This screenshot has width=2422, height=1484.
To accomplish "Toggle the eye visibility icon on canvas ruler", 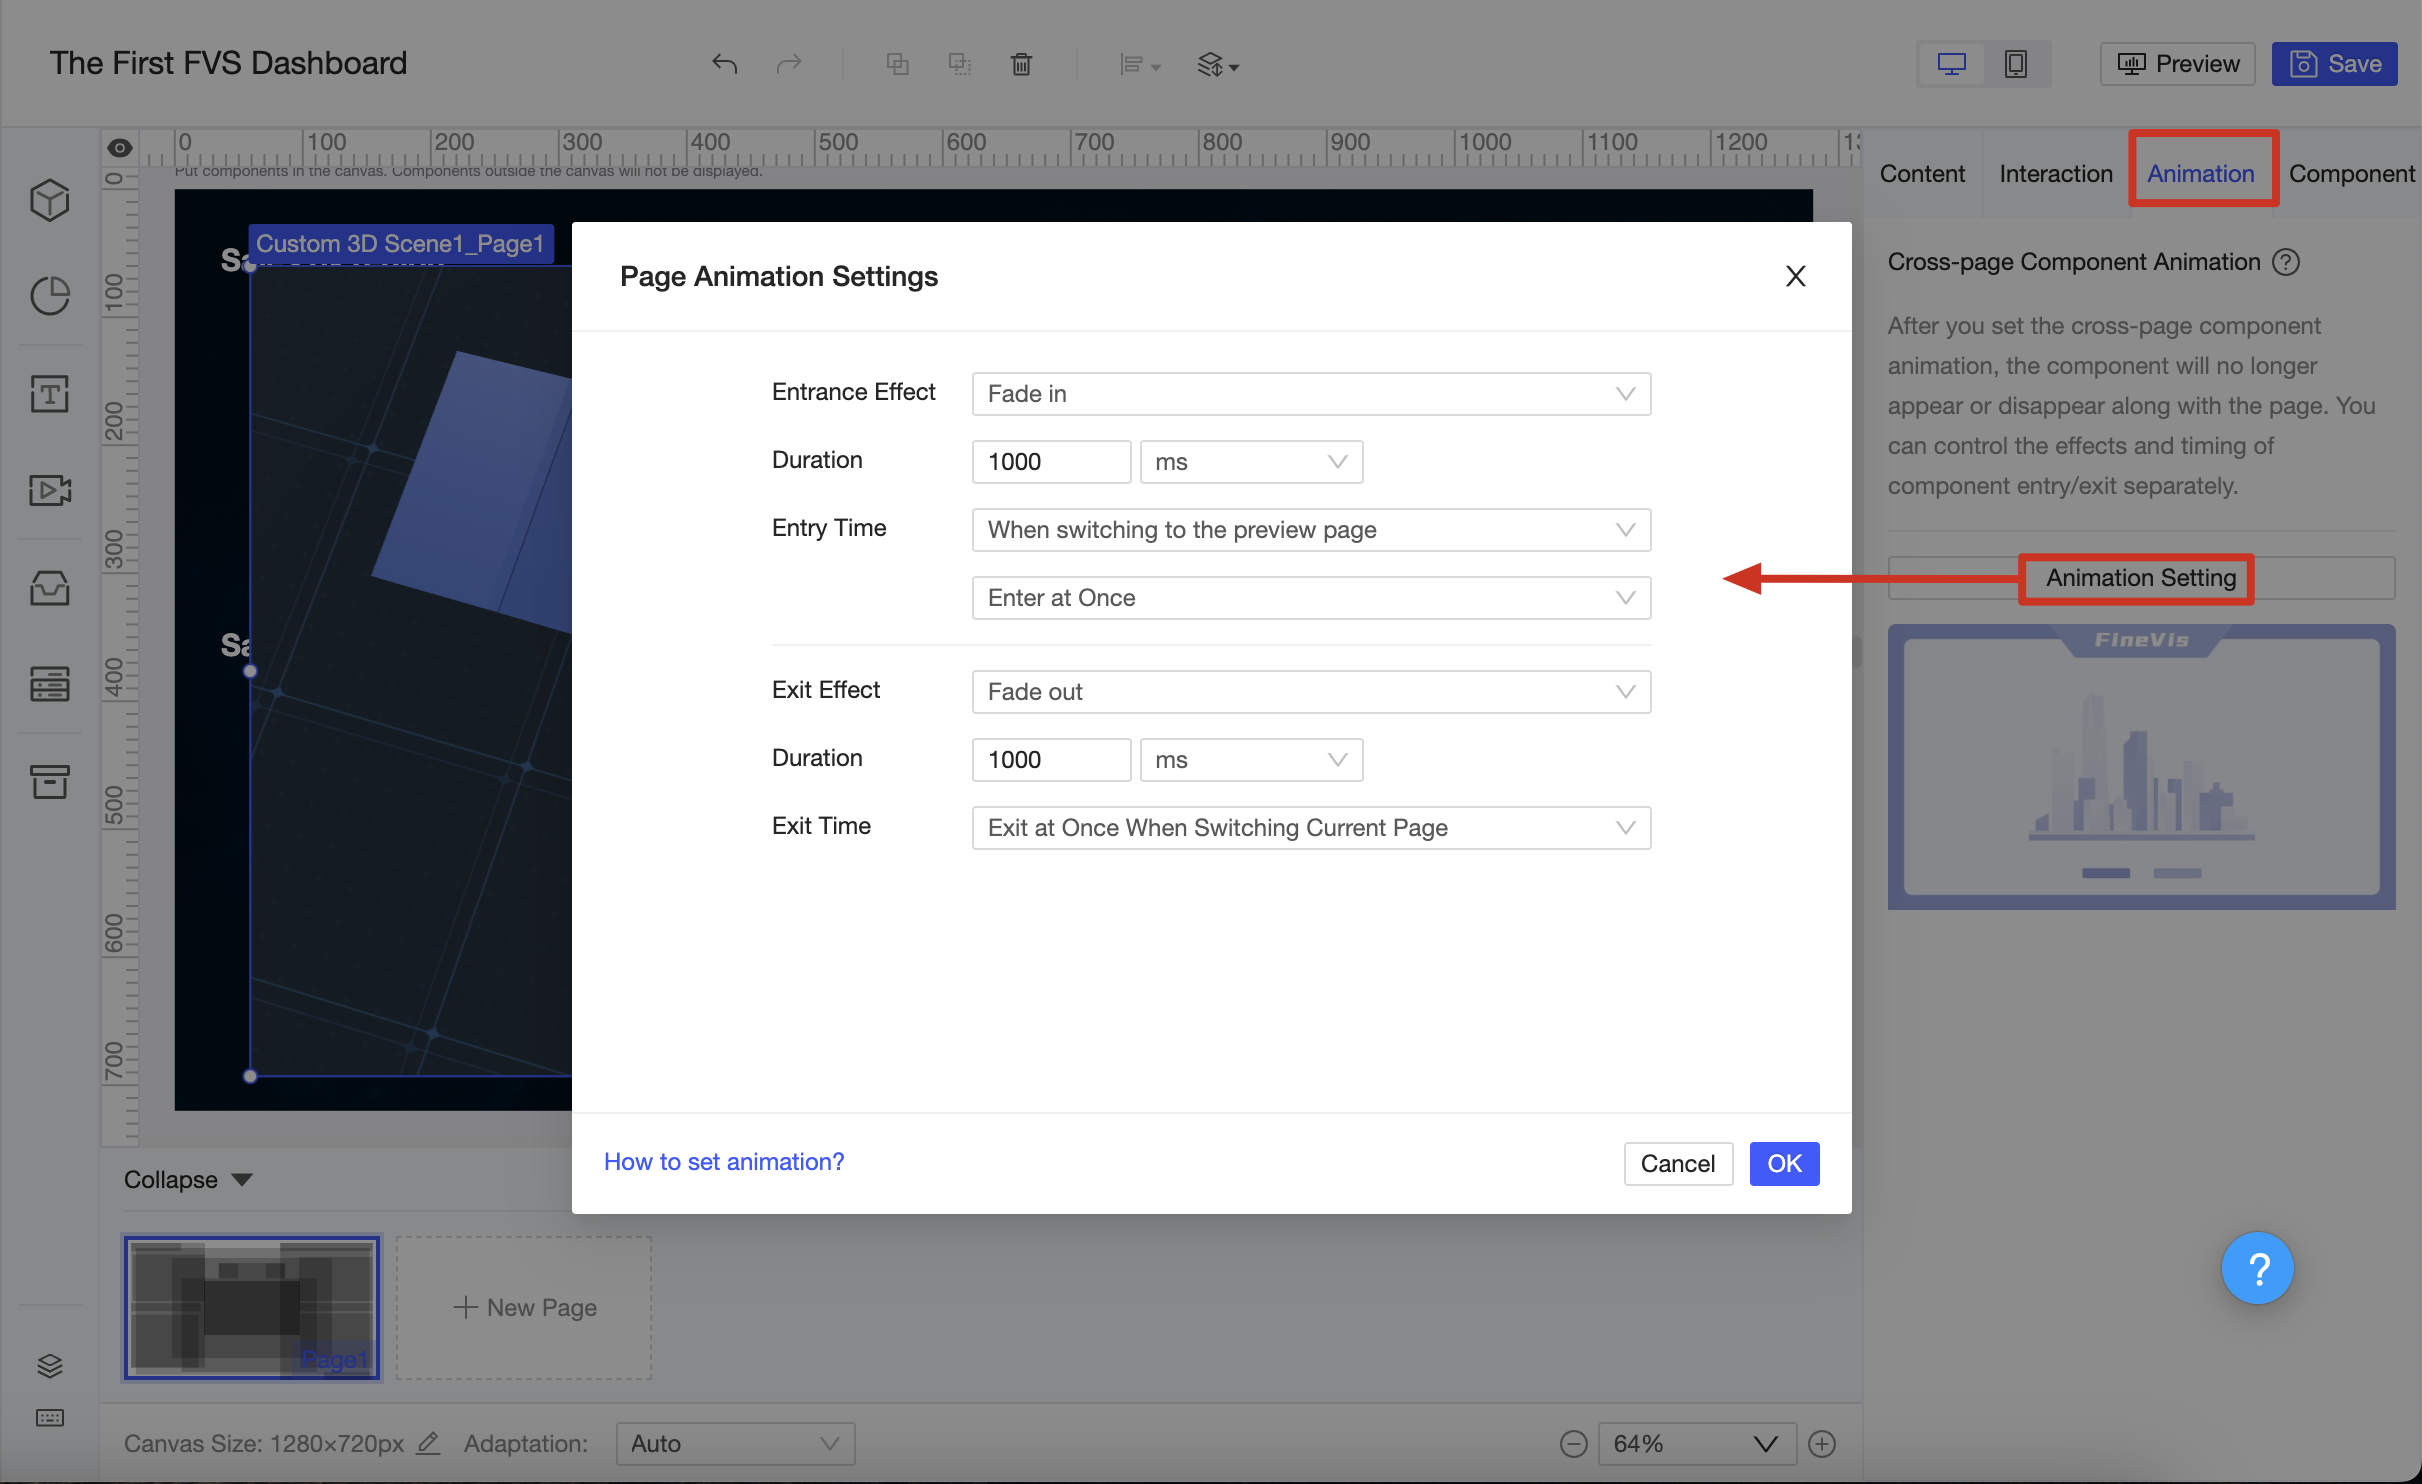I will [x=119, y=146].
